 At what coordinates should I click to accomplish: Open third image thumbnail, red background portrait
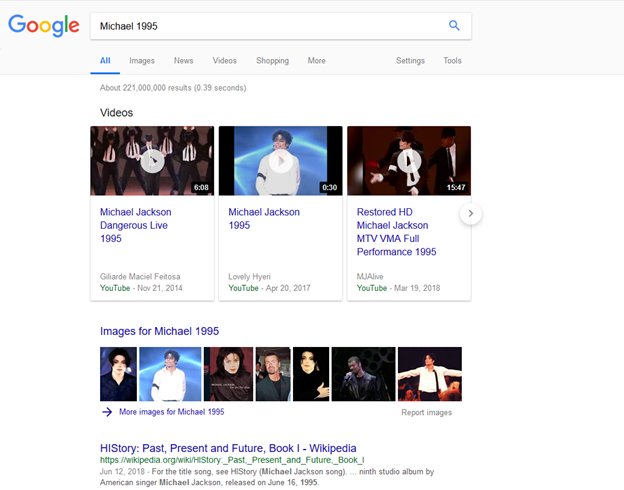tap(228, 374)
